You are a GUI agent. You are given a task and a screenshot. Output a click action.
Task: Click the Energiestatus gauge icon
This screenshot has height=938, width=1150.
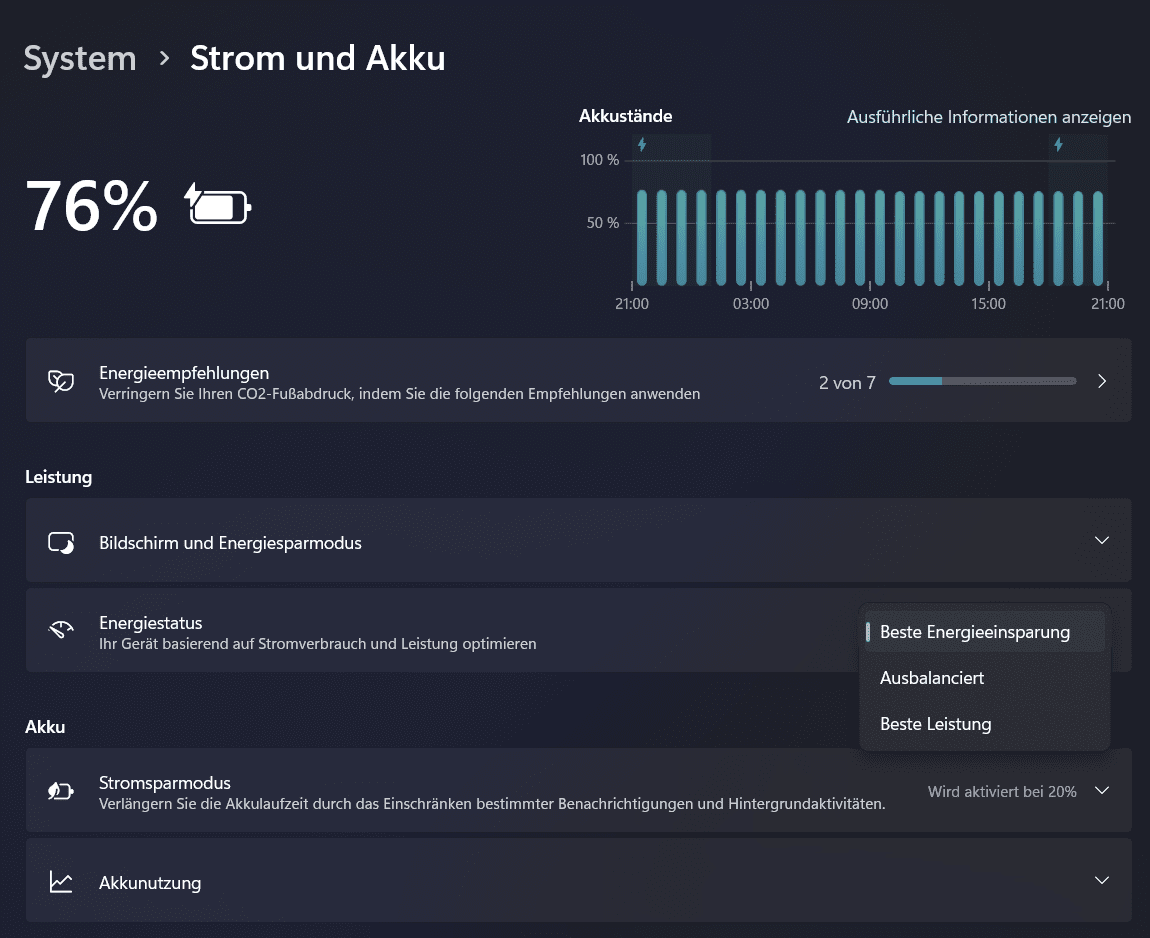pos(61,629)
